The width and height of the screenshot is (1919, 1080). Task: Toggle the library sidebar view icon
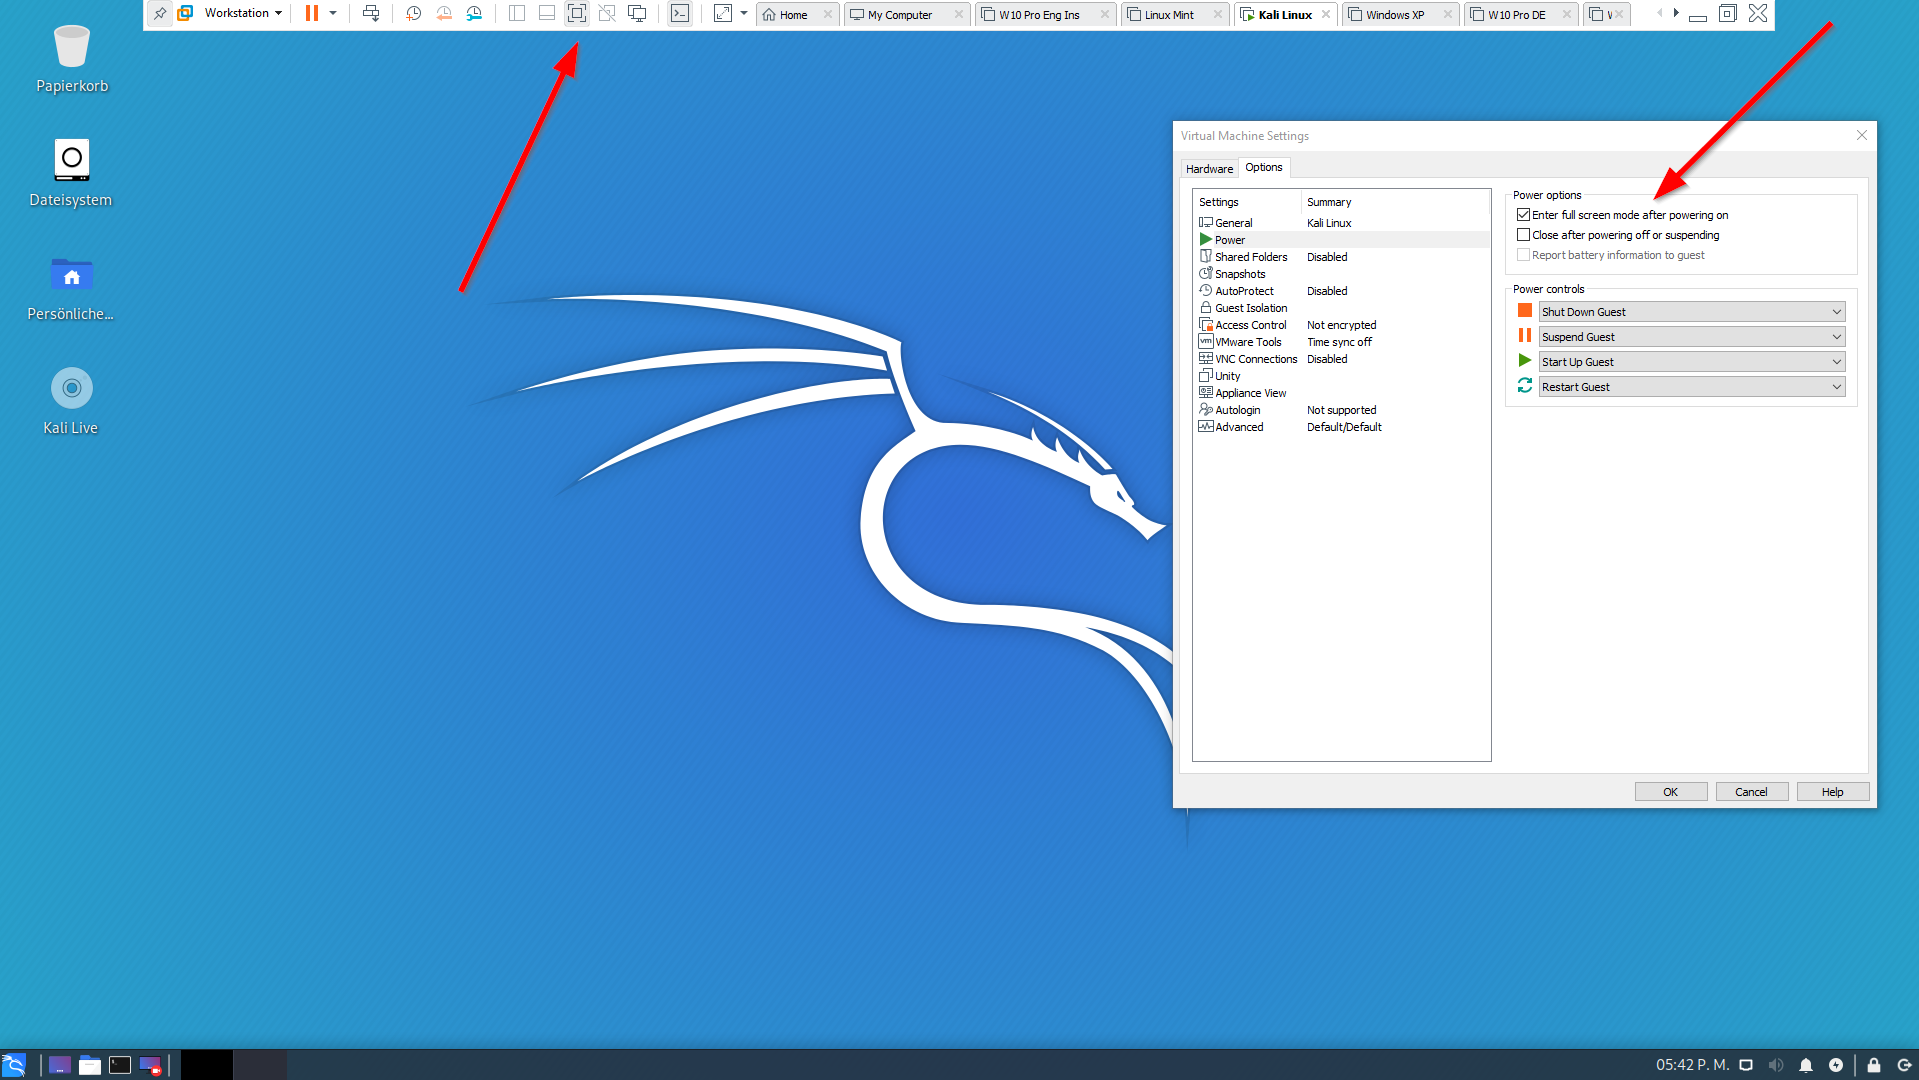tap(517, 14)
